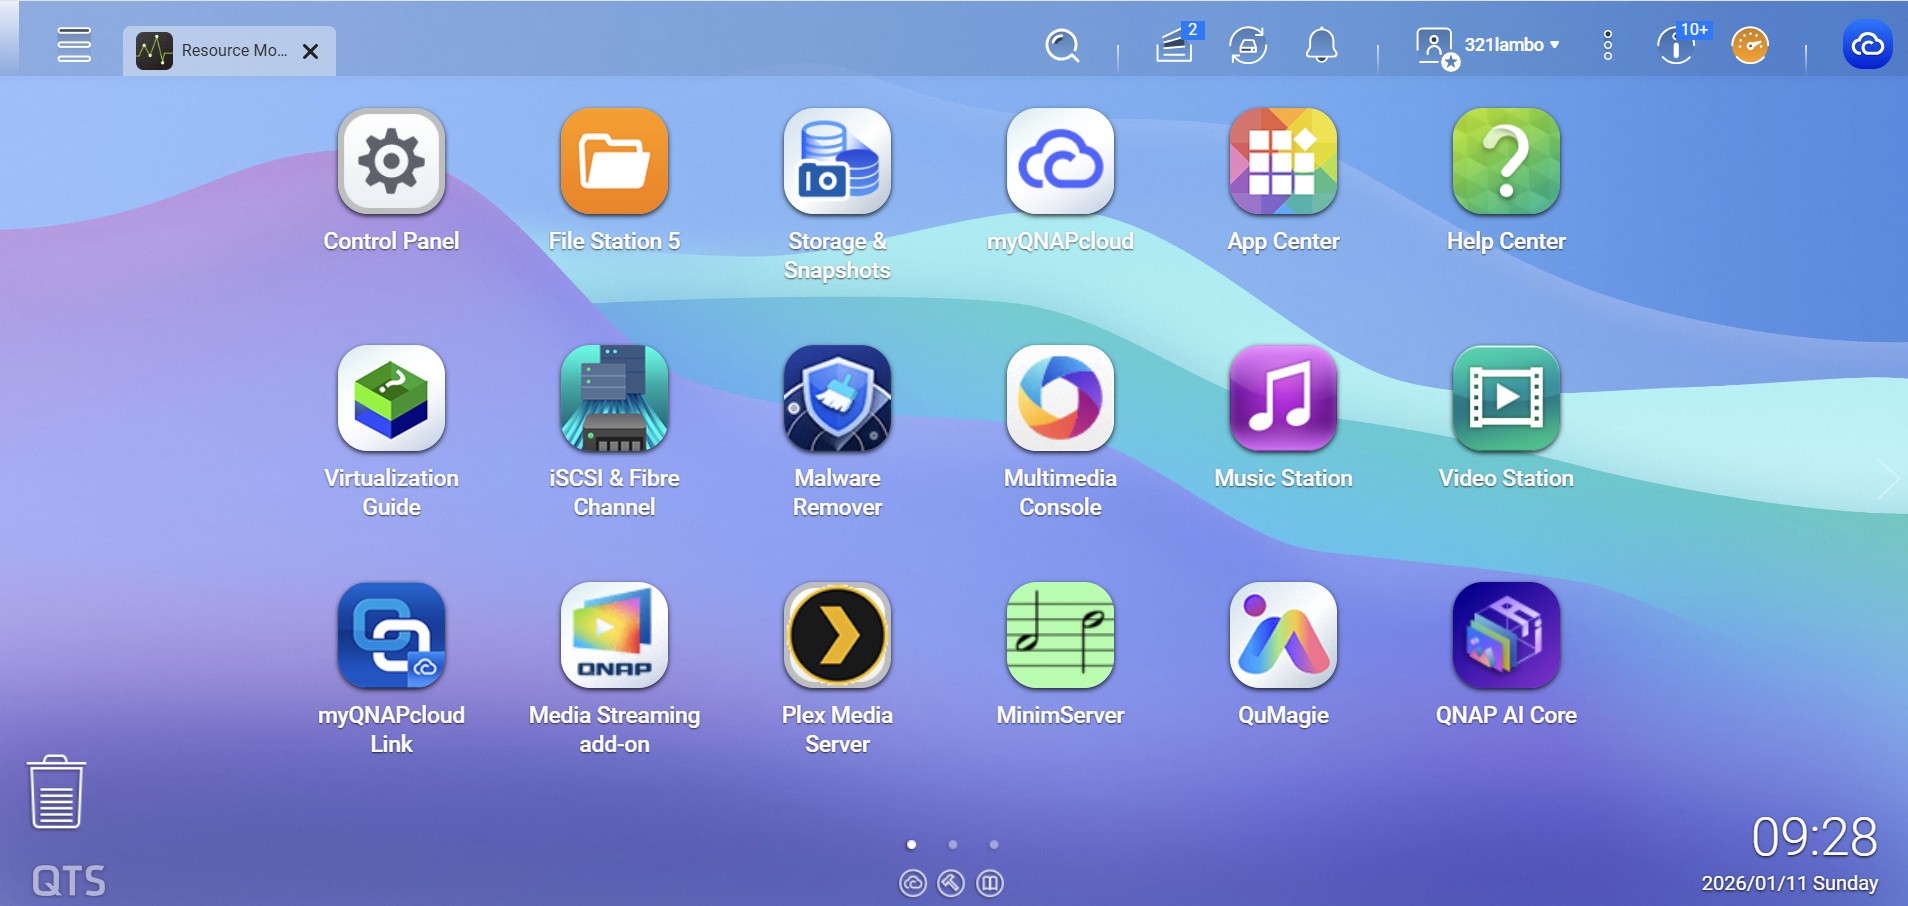Open Malware Remover
The width and height of the screenshot is (1908, 906).
(837, 399)
